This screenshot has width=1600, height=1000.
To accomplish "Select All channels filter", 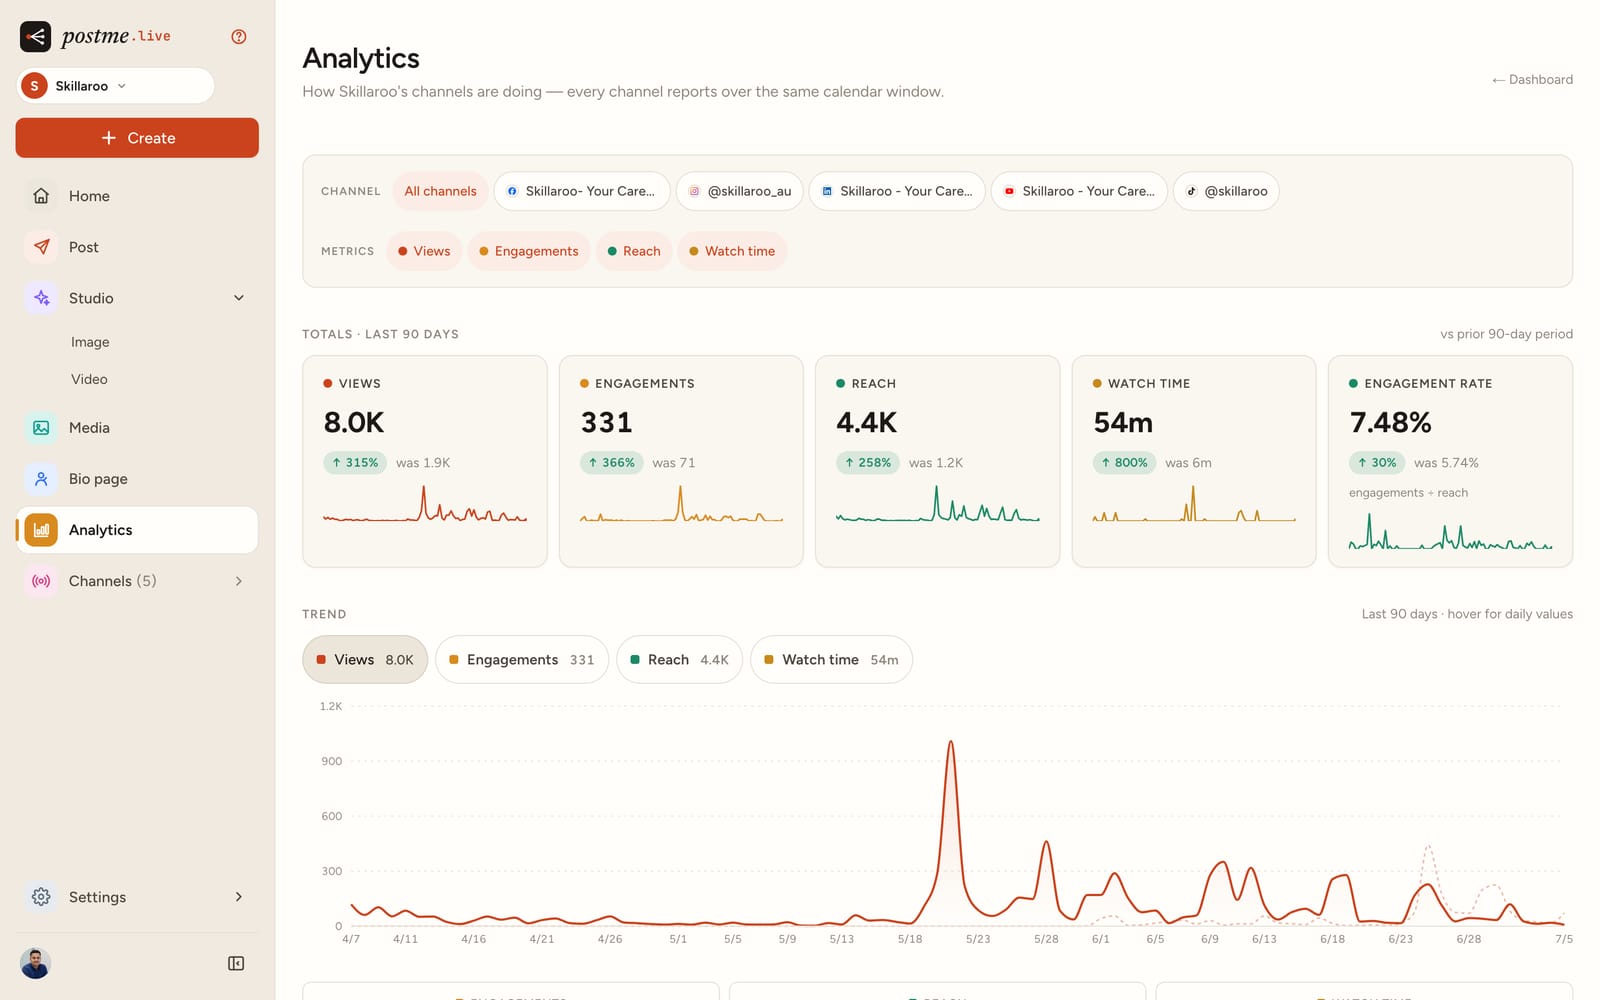I will [440, 191].
